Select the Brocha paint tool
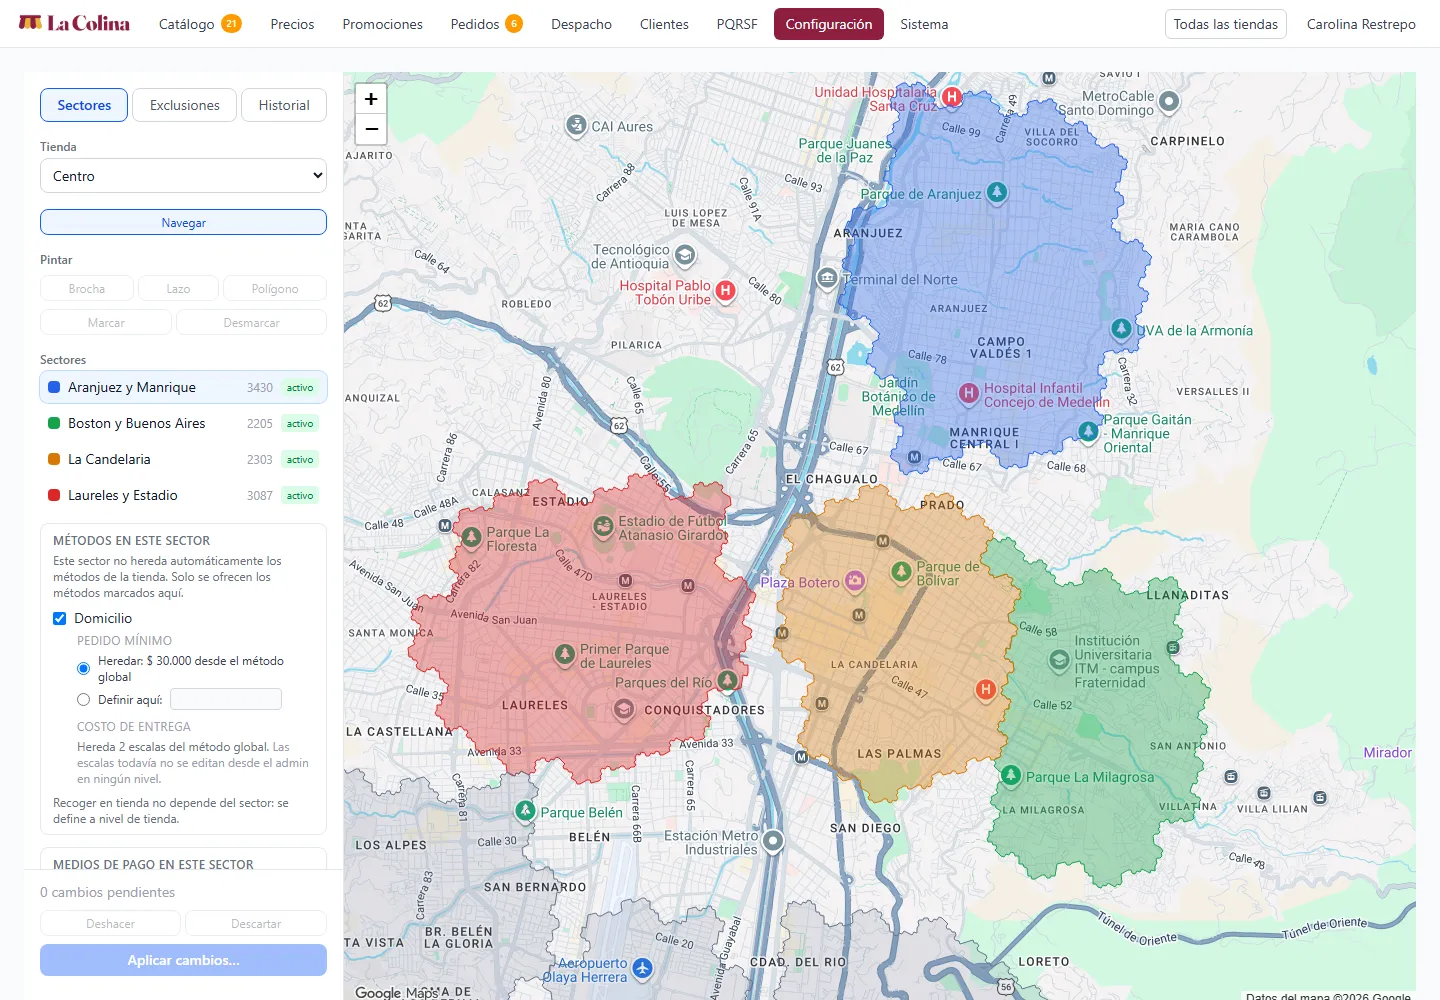 coord(87,288)
